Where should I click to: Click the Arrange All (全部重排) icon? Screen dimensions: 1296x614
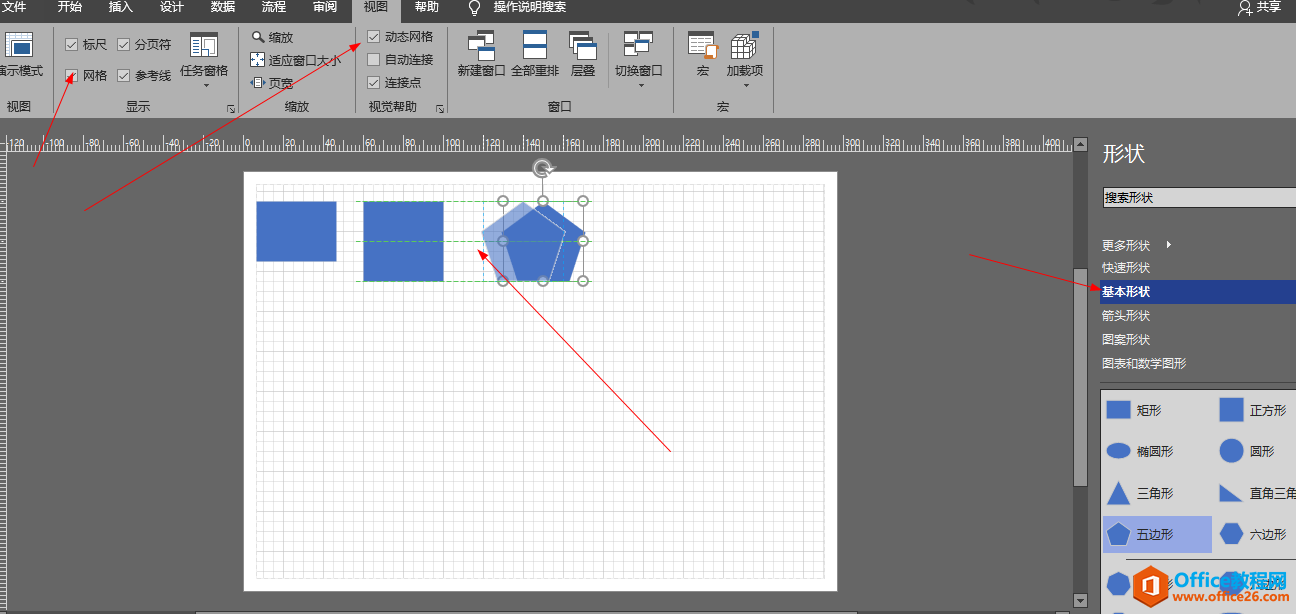pos(535,46)
